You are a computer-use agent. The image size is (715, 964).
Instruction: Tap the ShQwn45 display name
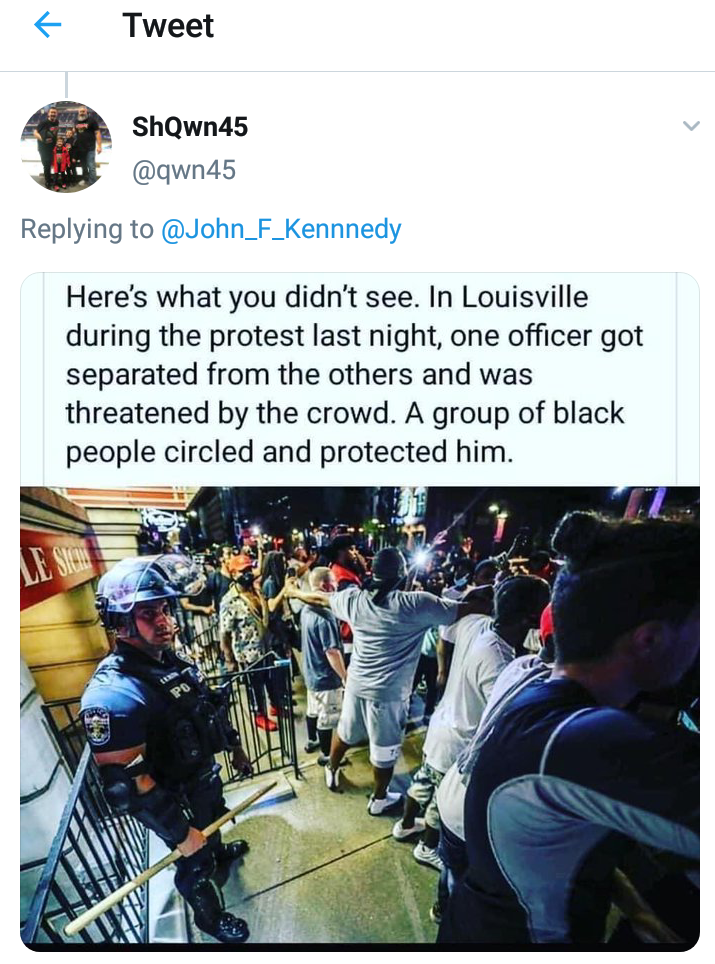[190, 127]
